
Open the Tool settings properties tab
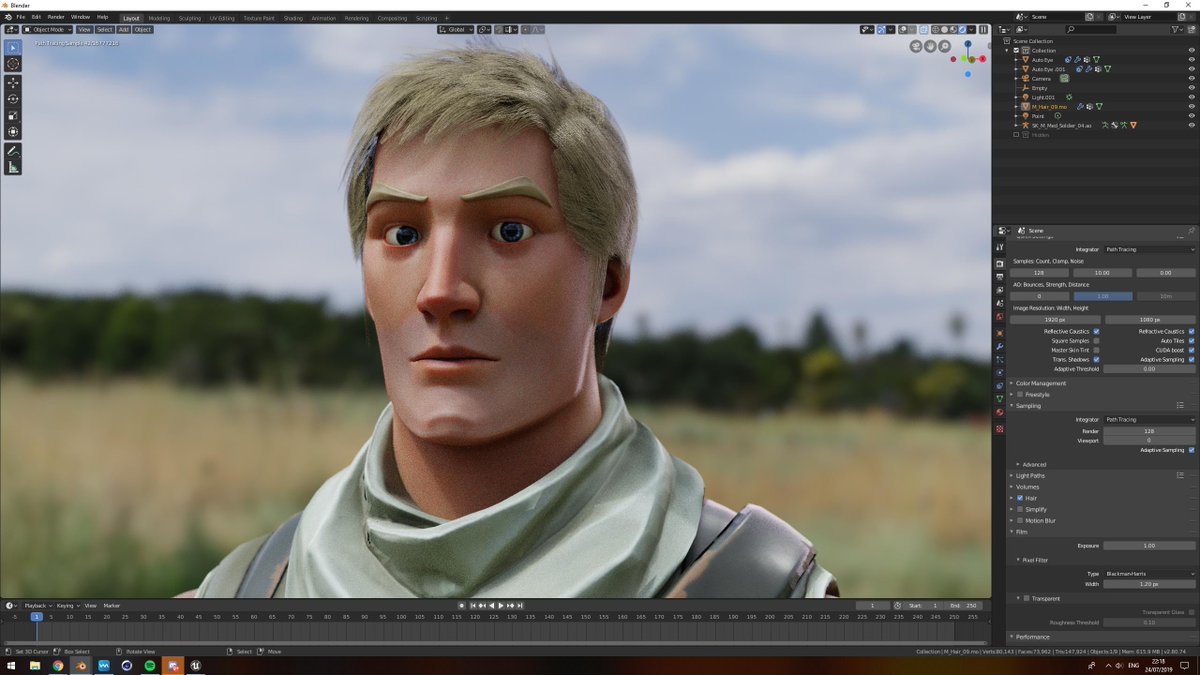(x=1000, y=247)
